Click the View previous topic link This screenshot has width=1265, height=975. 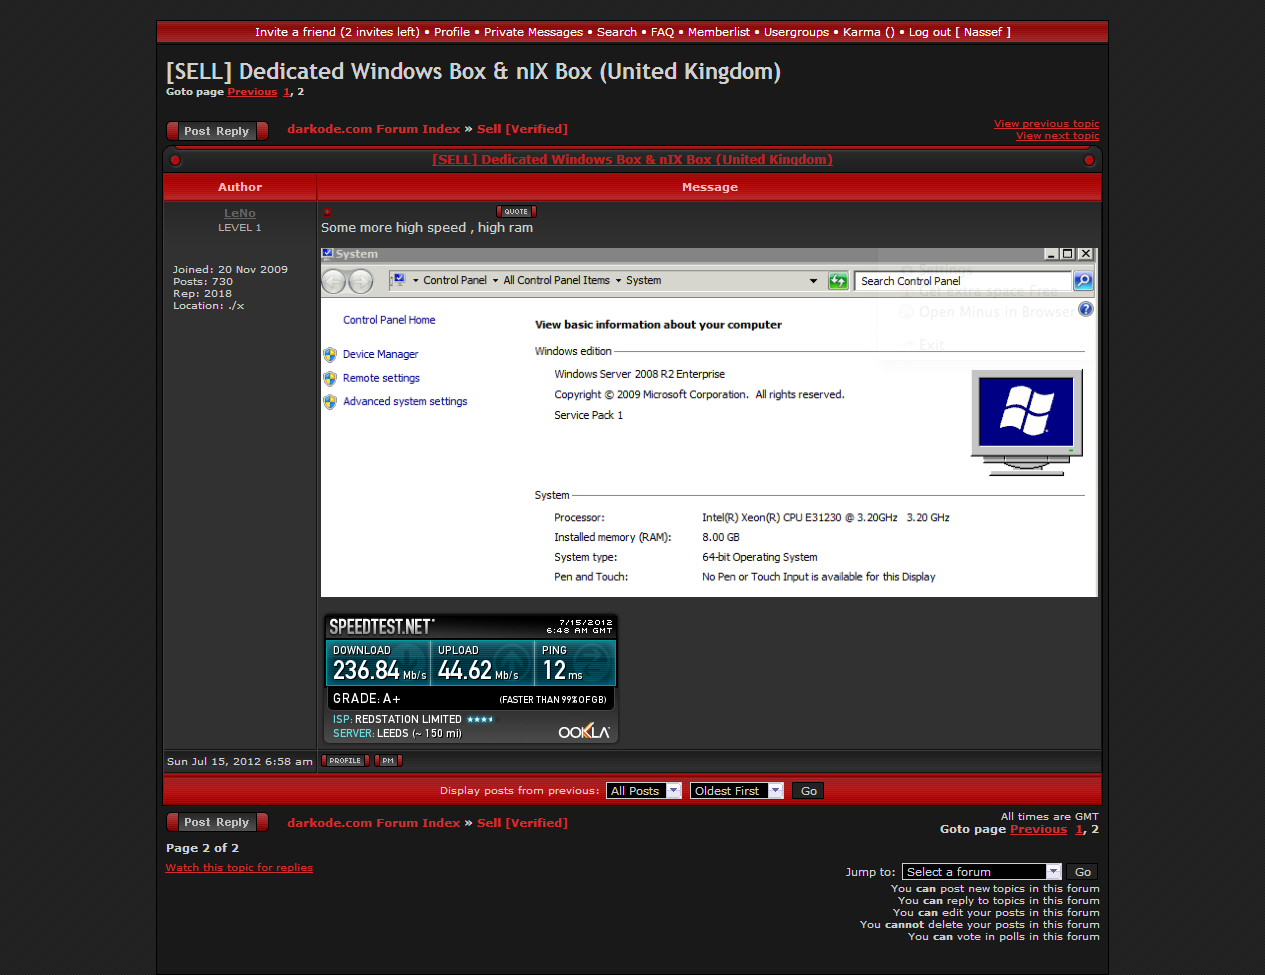[x=1046, y=124]
